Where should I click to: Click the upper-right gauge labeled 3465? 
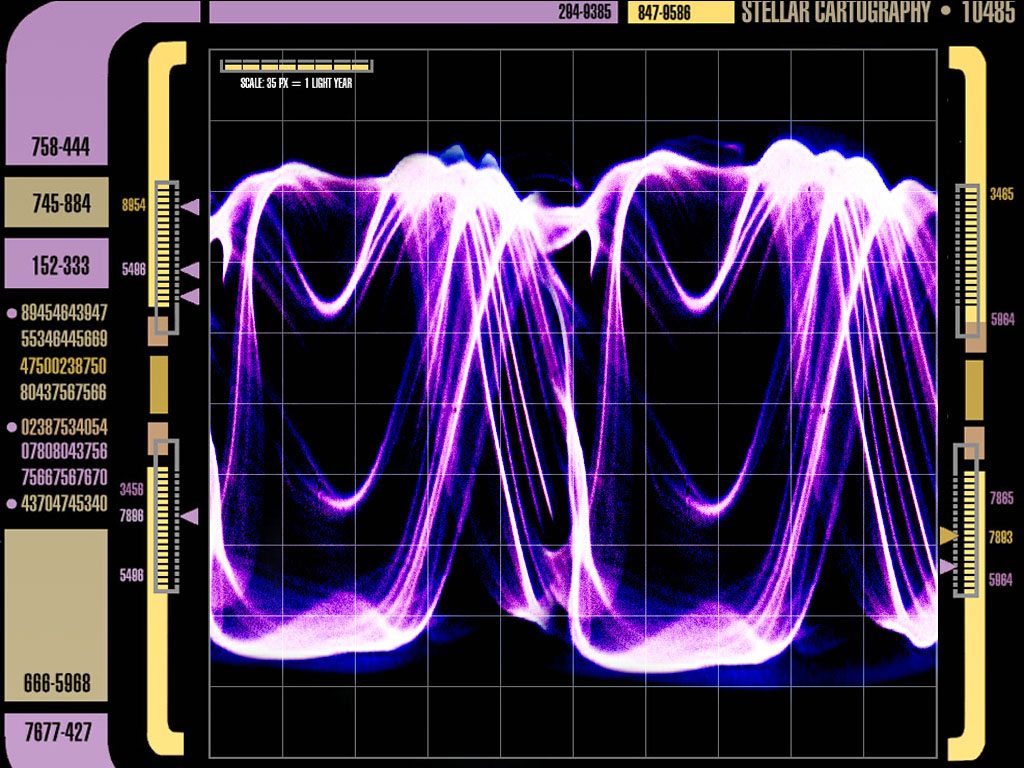[968, 260]
